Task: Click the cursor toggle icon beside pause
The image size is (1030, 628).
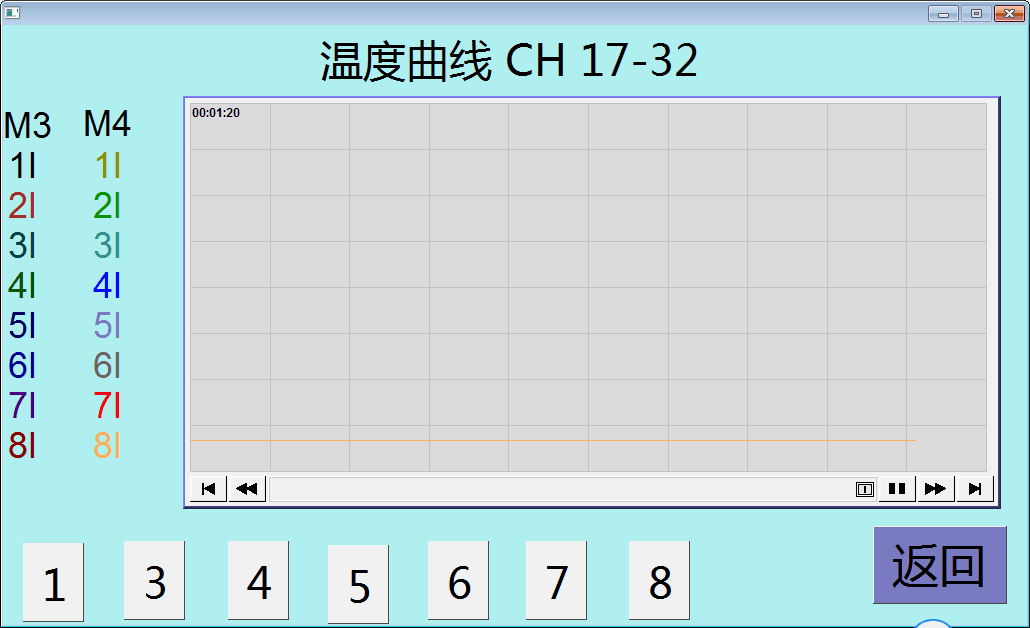Action: [x=865, y=489]
